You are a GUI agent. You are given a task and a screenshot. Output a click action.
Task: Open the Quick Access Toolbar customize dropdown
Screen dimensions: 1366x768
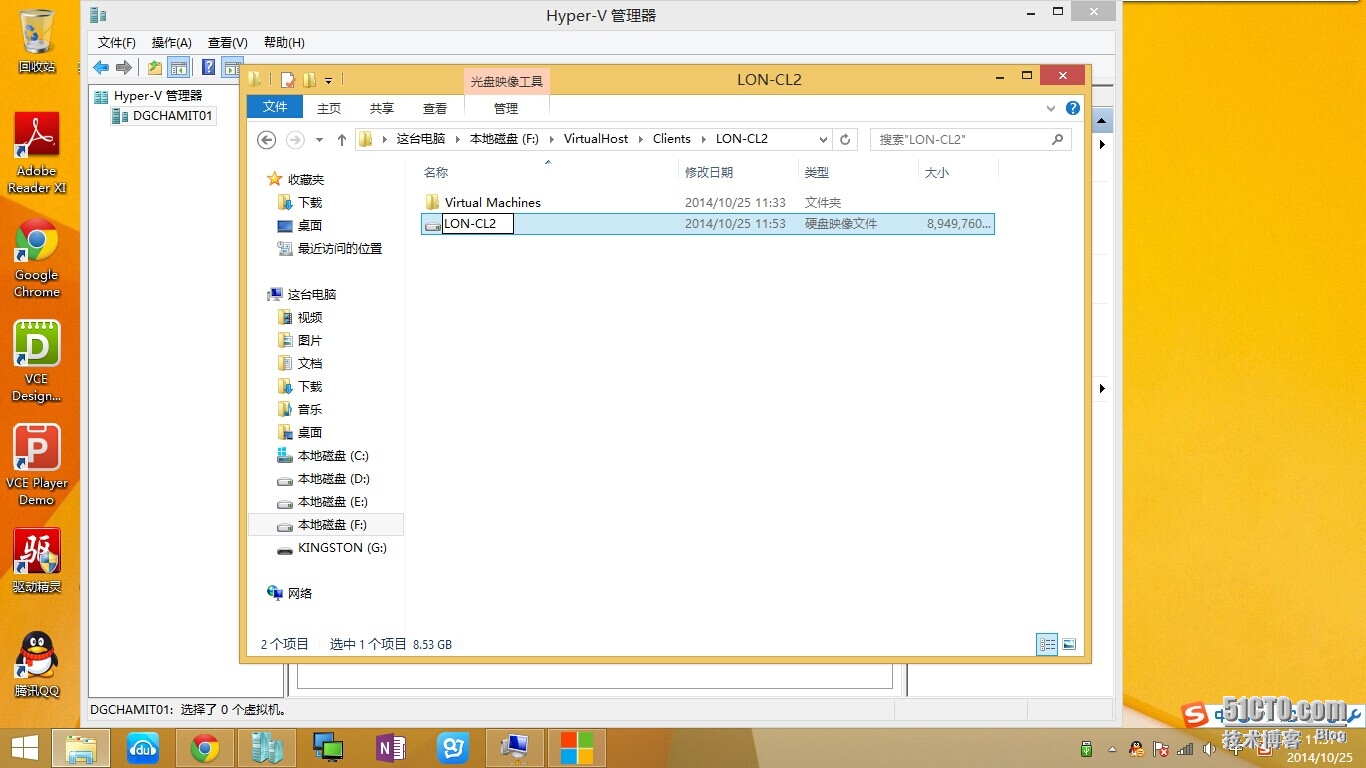pos(329,80)
